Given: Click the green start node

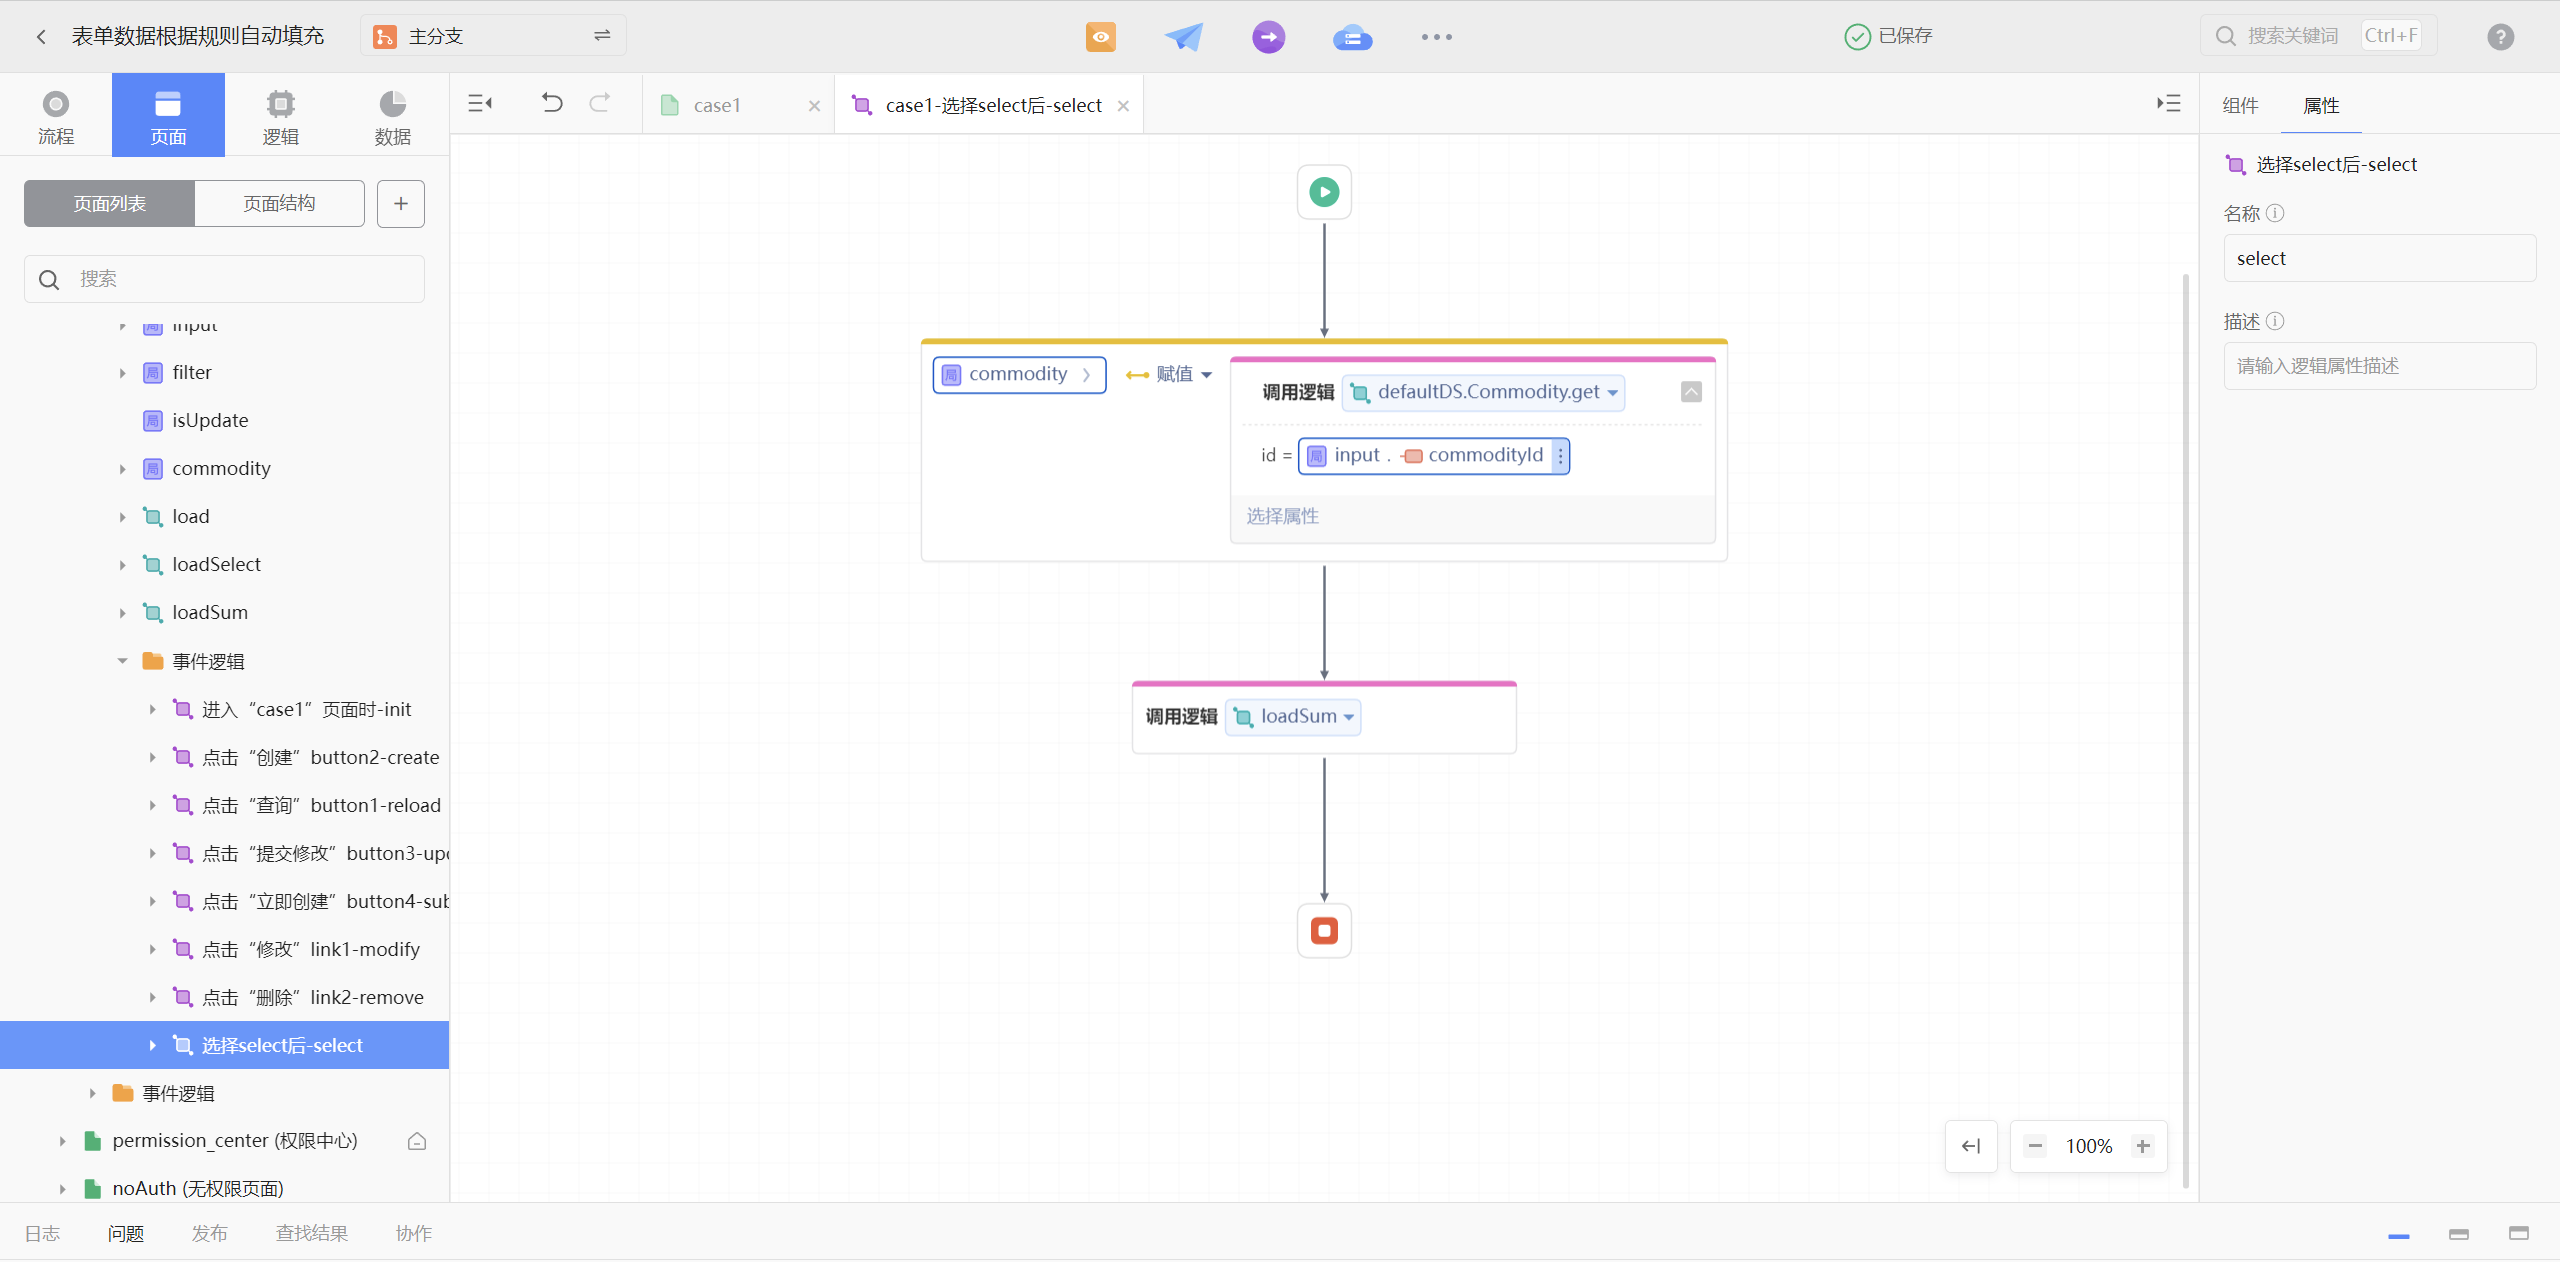Looking at the screenshot, I should (x=1324, y=192).
